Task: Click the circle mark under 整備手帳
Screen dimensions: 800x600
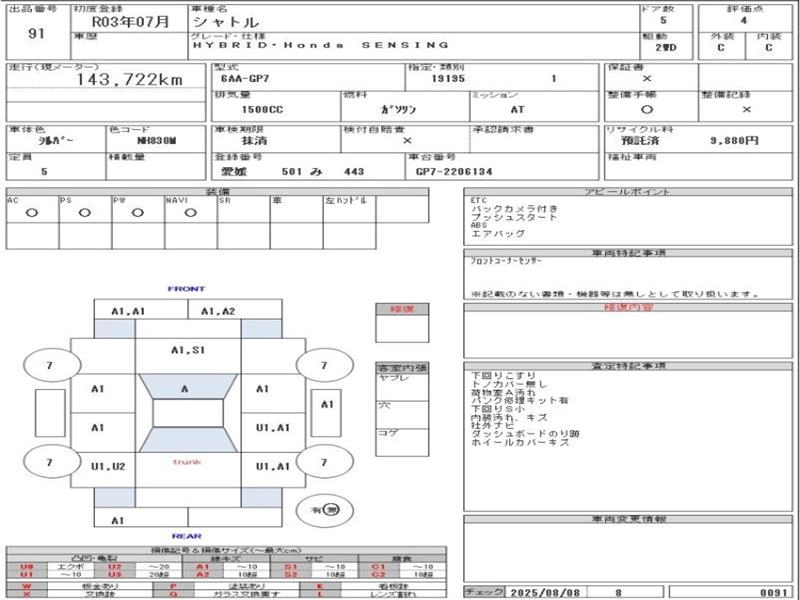Action: [x=646, y=110]
